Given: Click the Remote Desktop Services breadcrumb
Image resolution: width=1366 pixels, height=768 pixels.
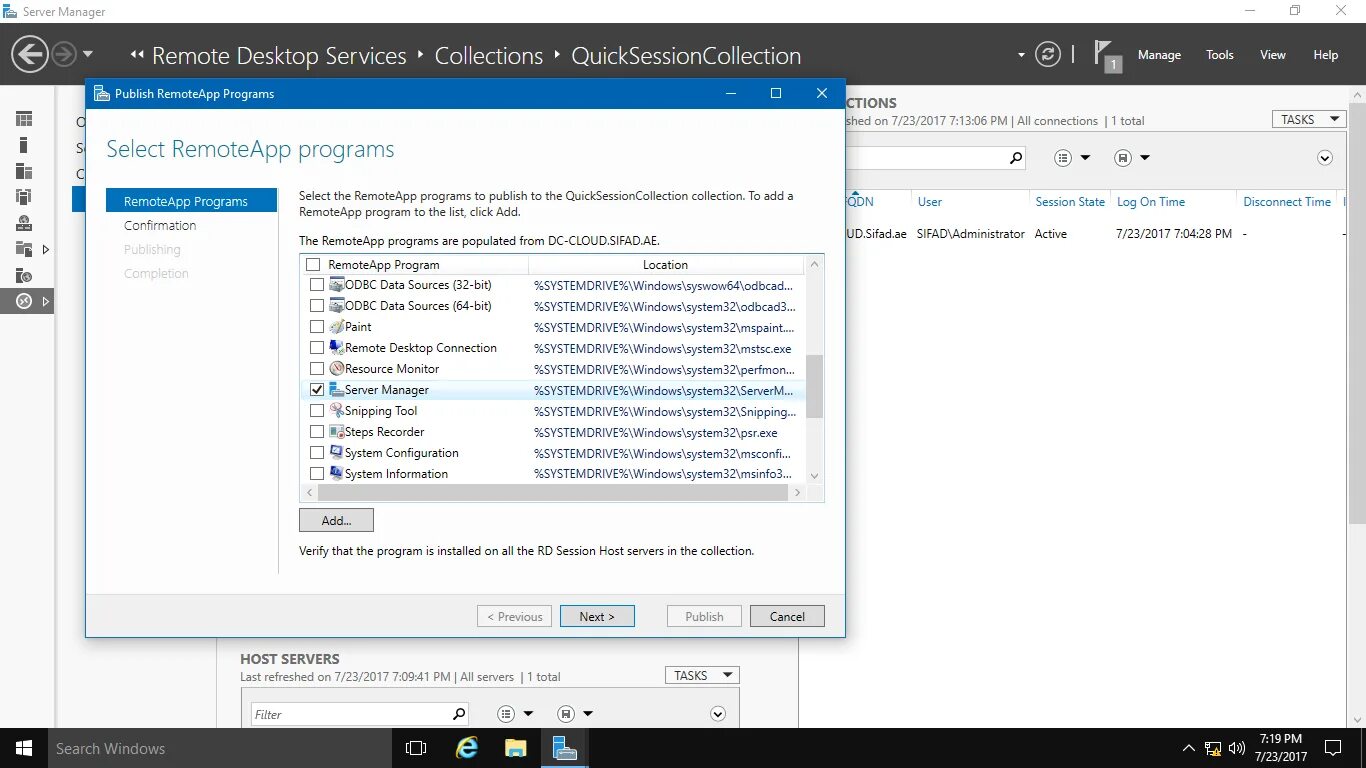Looking at the screenshot, I should pos(279,56).
